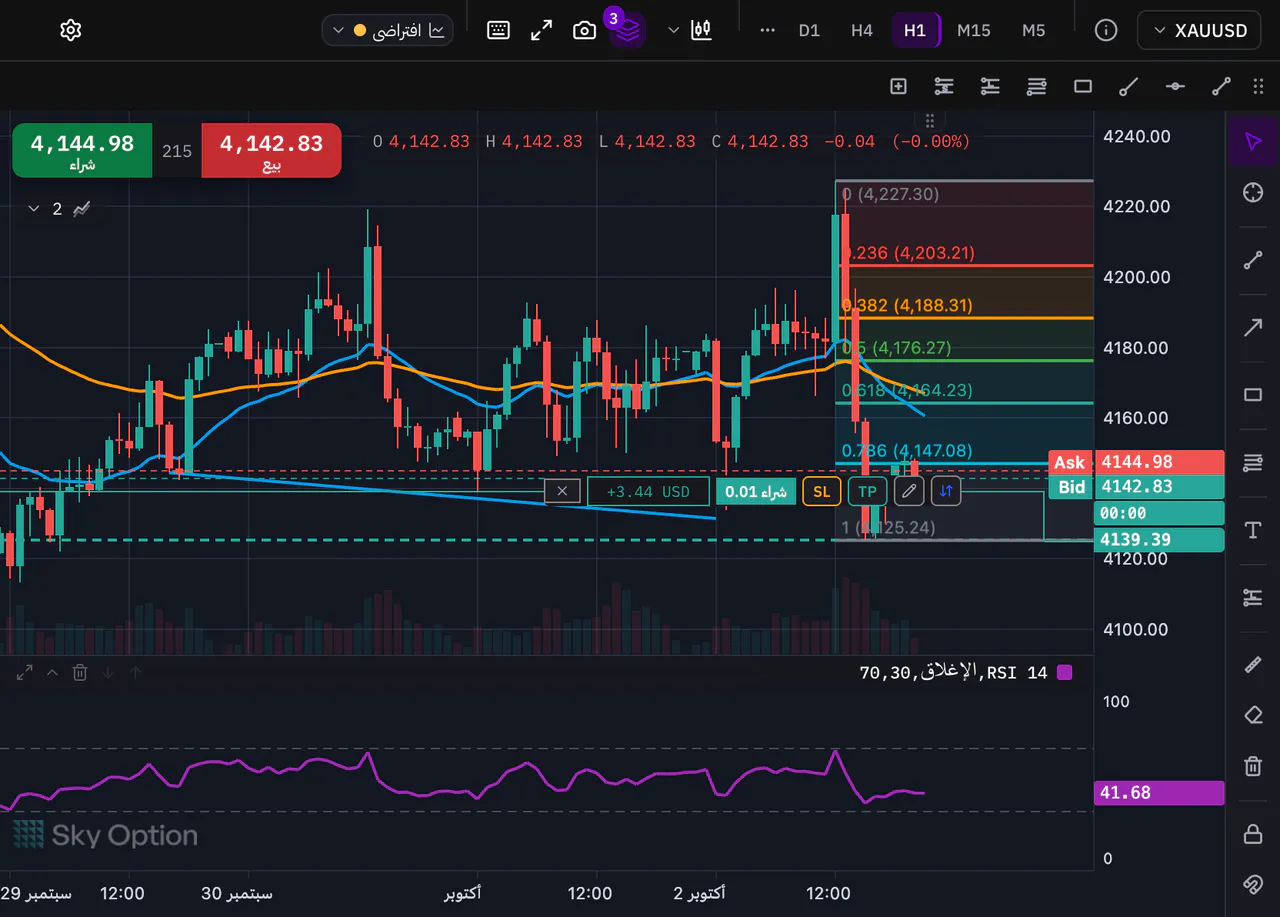Screen dimensions: 1280x917
Task: Collapse the RSI pane with chevron
Action: pyautogui.click(x=52, y=673)
